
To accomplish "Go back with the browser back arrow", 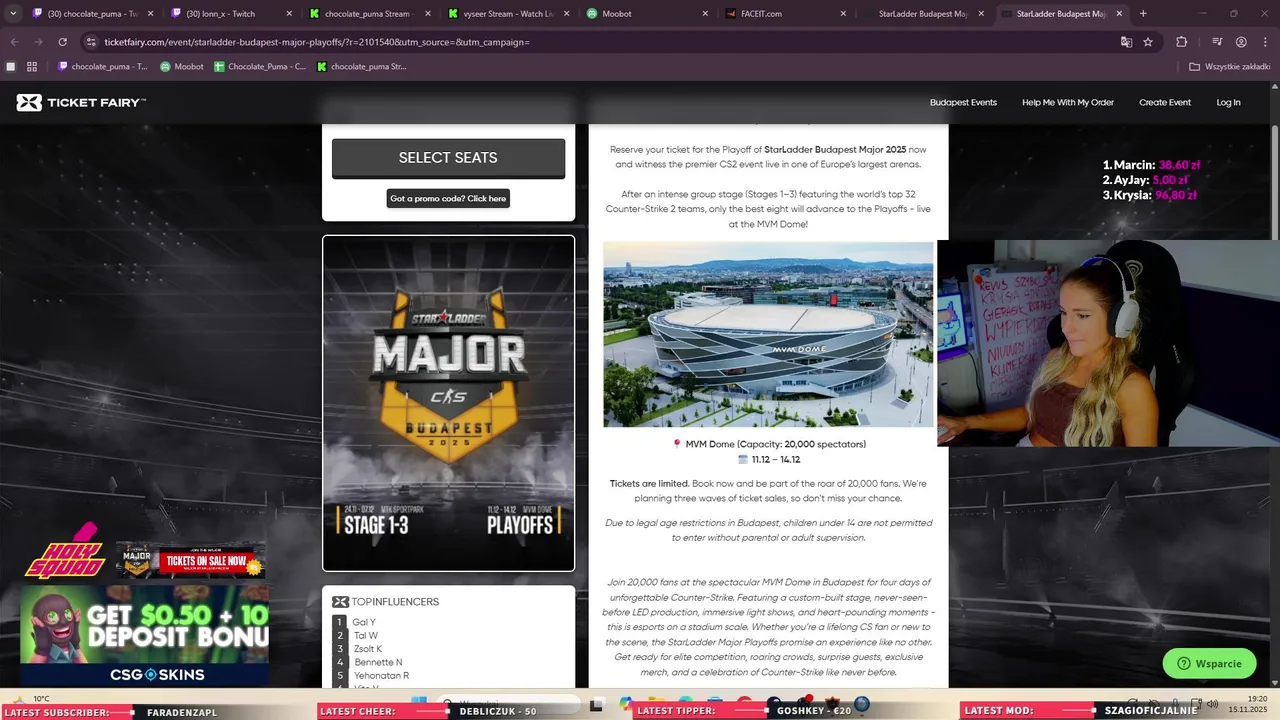I will [14, 42].
